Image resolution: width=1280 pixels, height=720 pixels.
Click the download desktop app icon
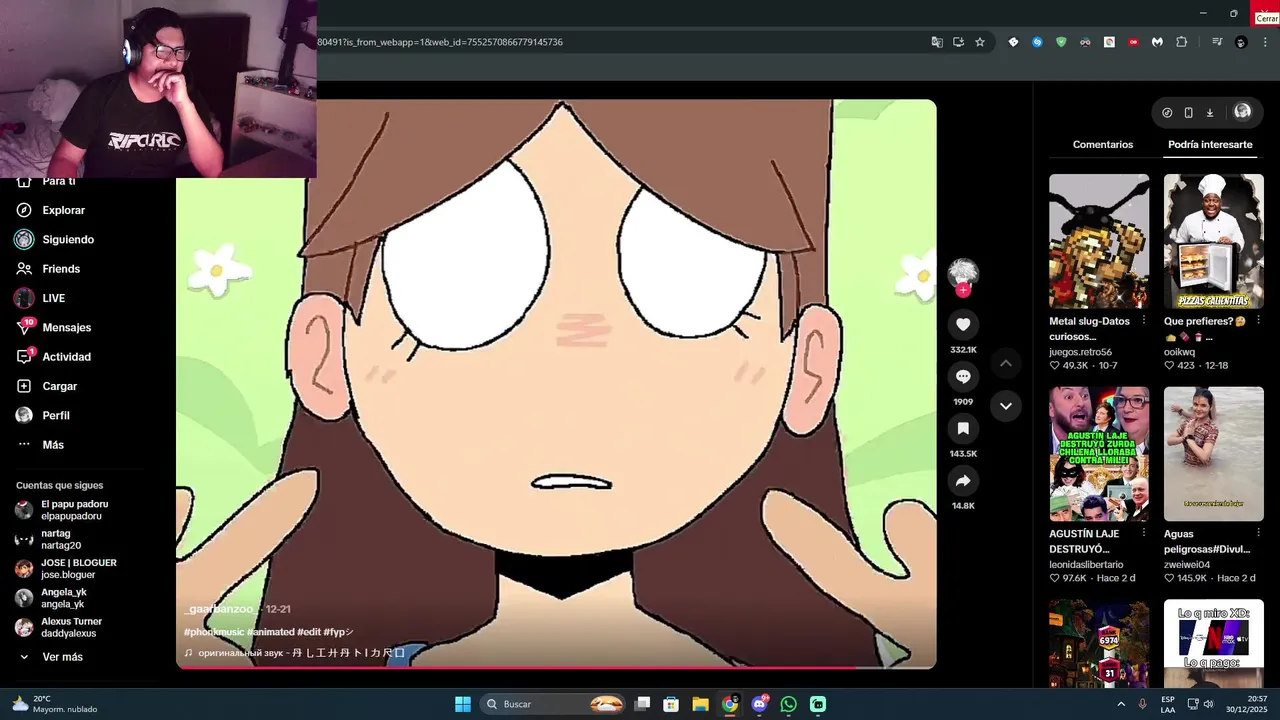click(1209, 113)
